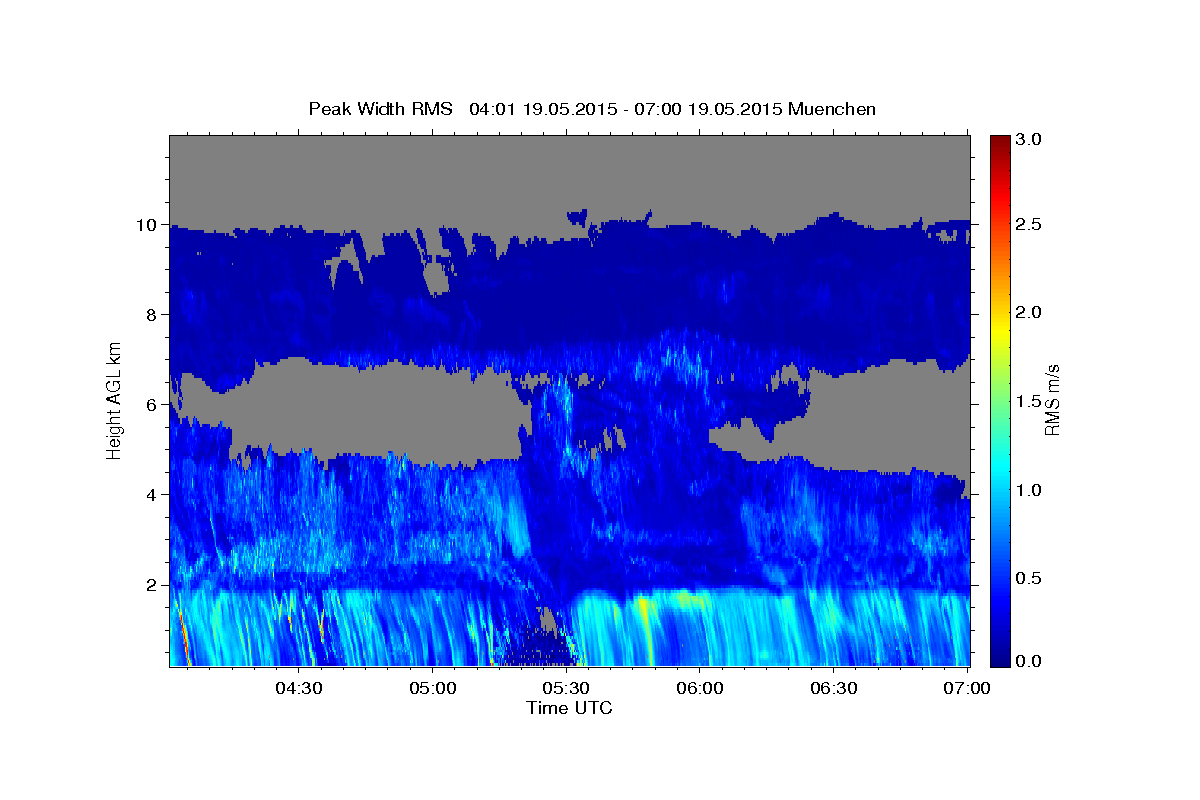The image size is (1200, 800).
Task: Click the 05:30 time axis label
Action: click(x=567, y=688)
